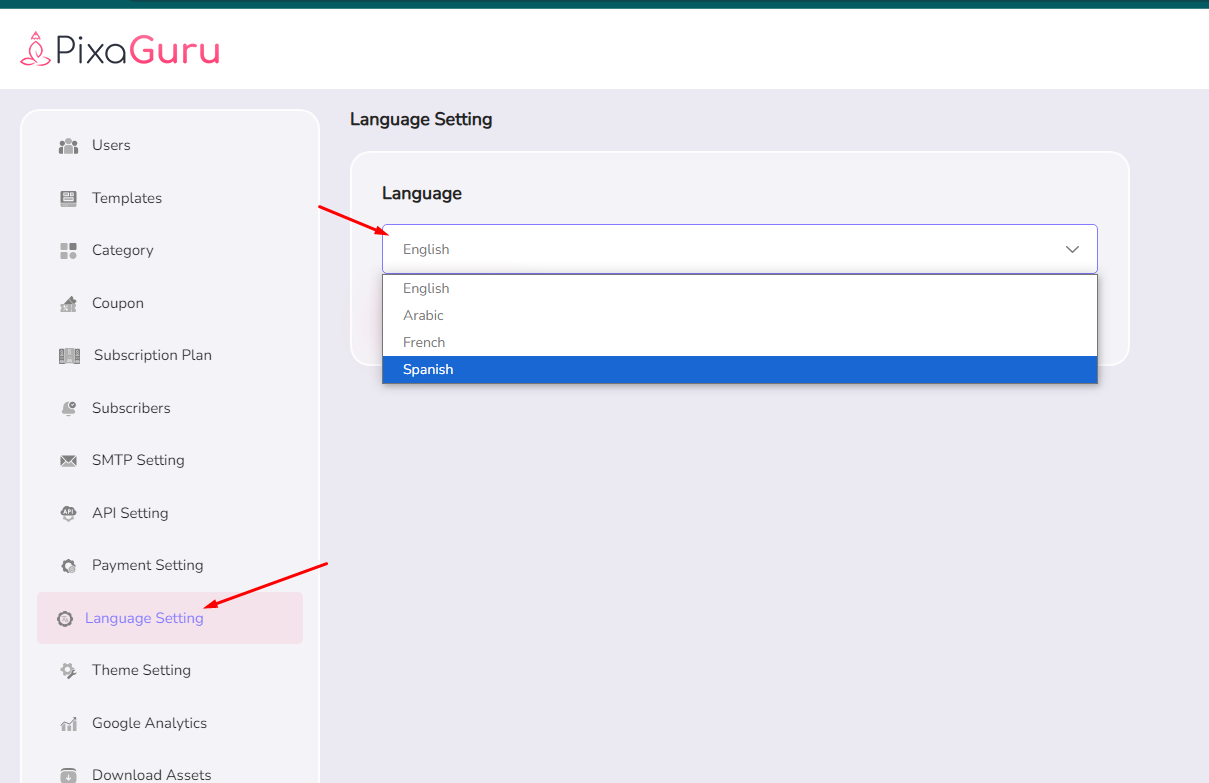
Task: Open the Language Setting sidebar item
Action: tap(144, 618)
